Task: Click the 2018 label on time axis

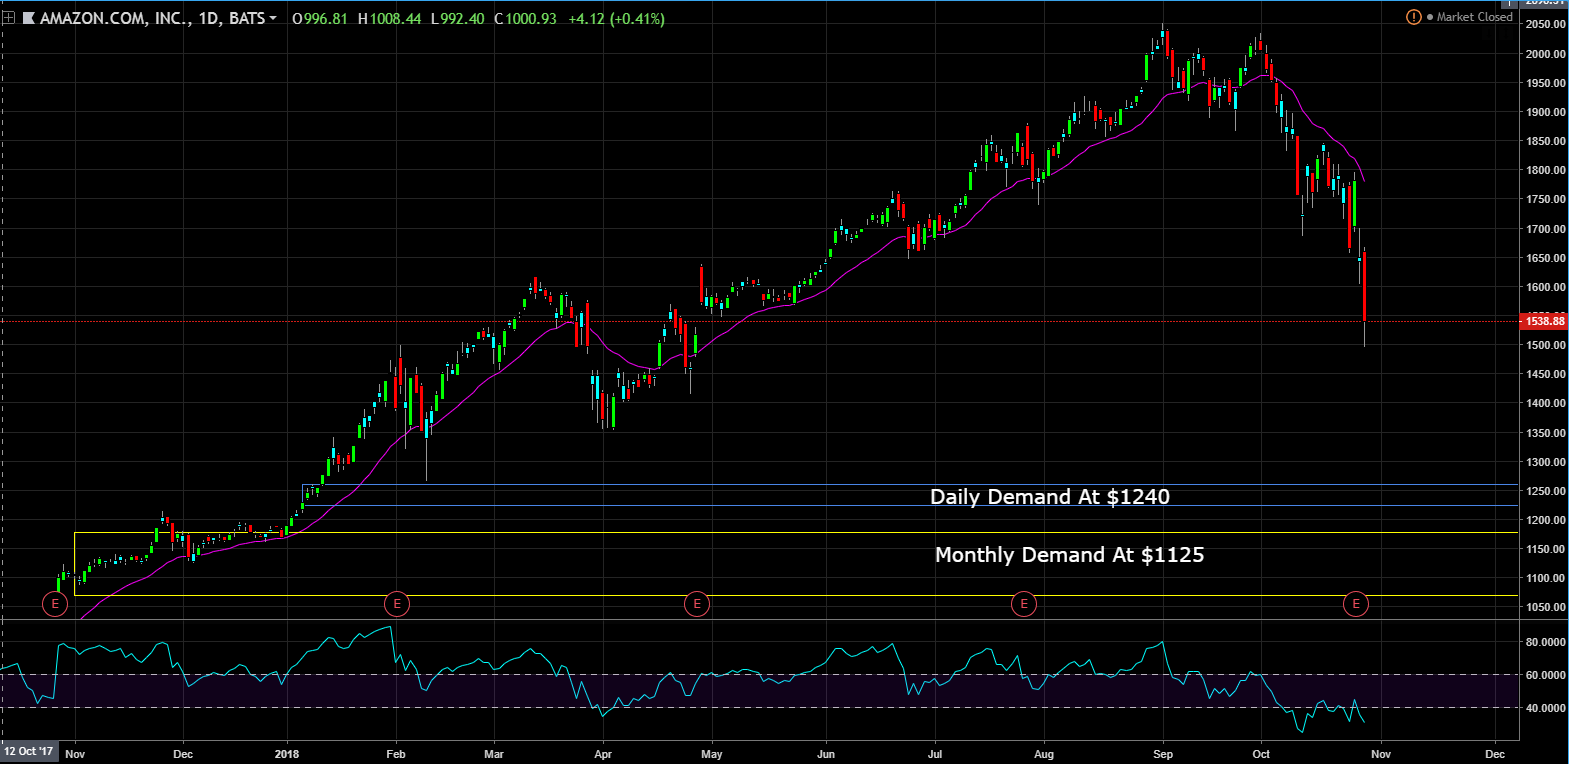Action: pyautogui.click(x=287, y=754)
